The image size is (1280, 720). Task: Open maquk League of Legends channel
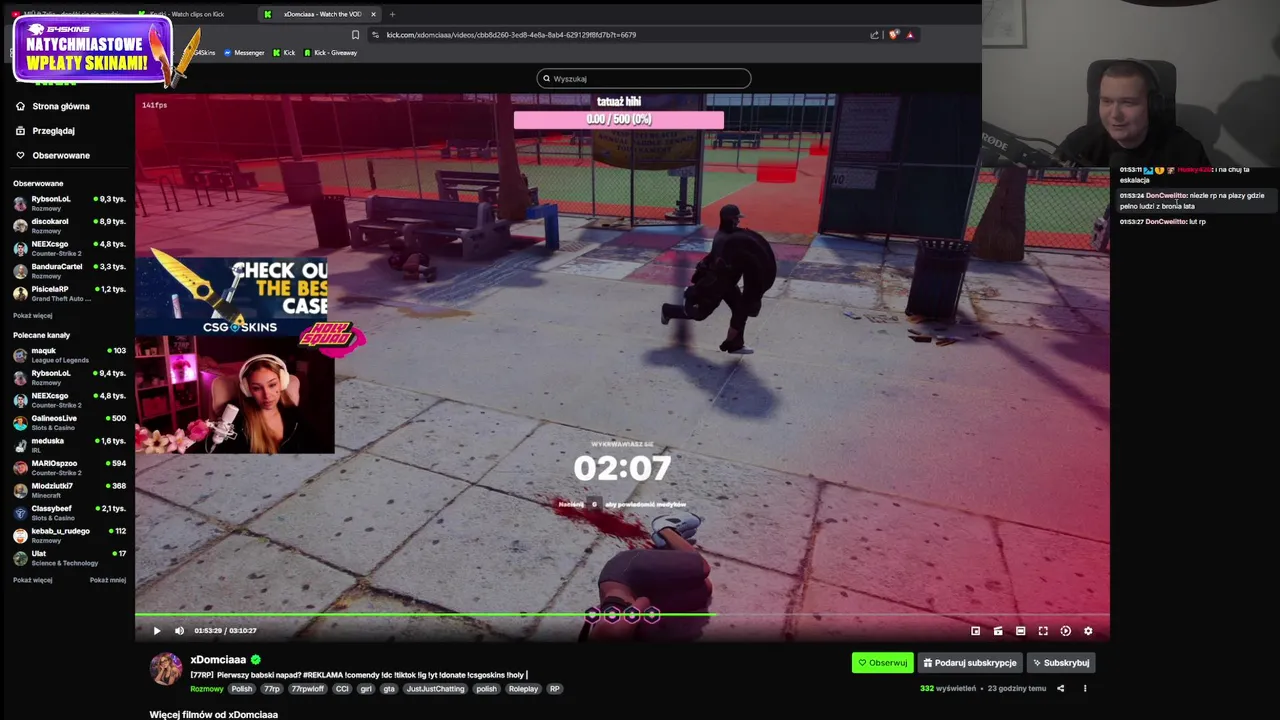coord(69,355)
